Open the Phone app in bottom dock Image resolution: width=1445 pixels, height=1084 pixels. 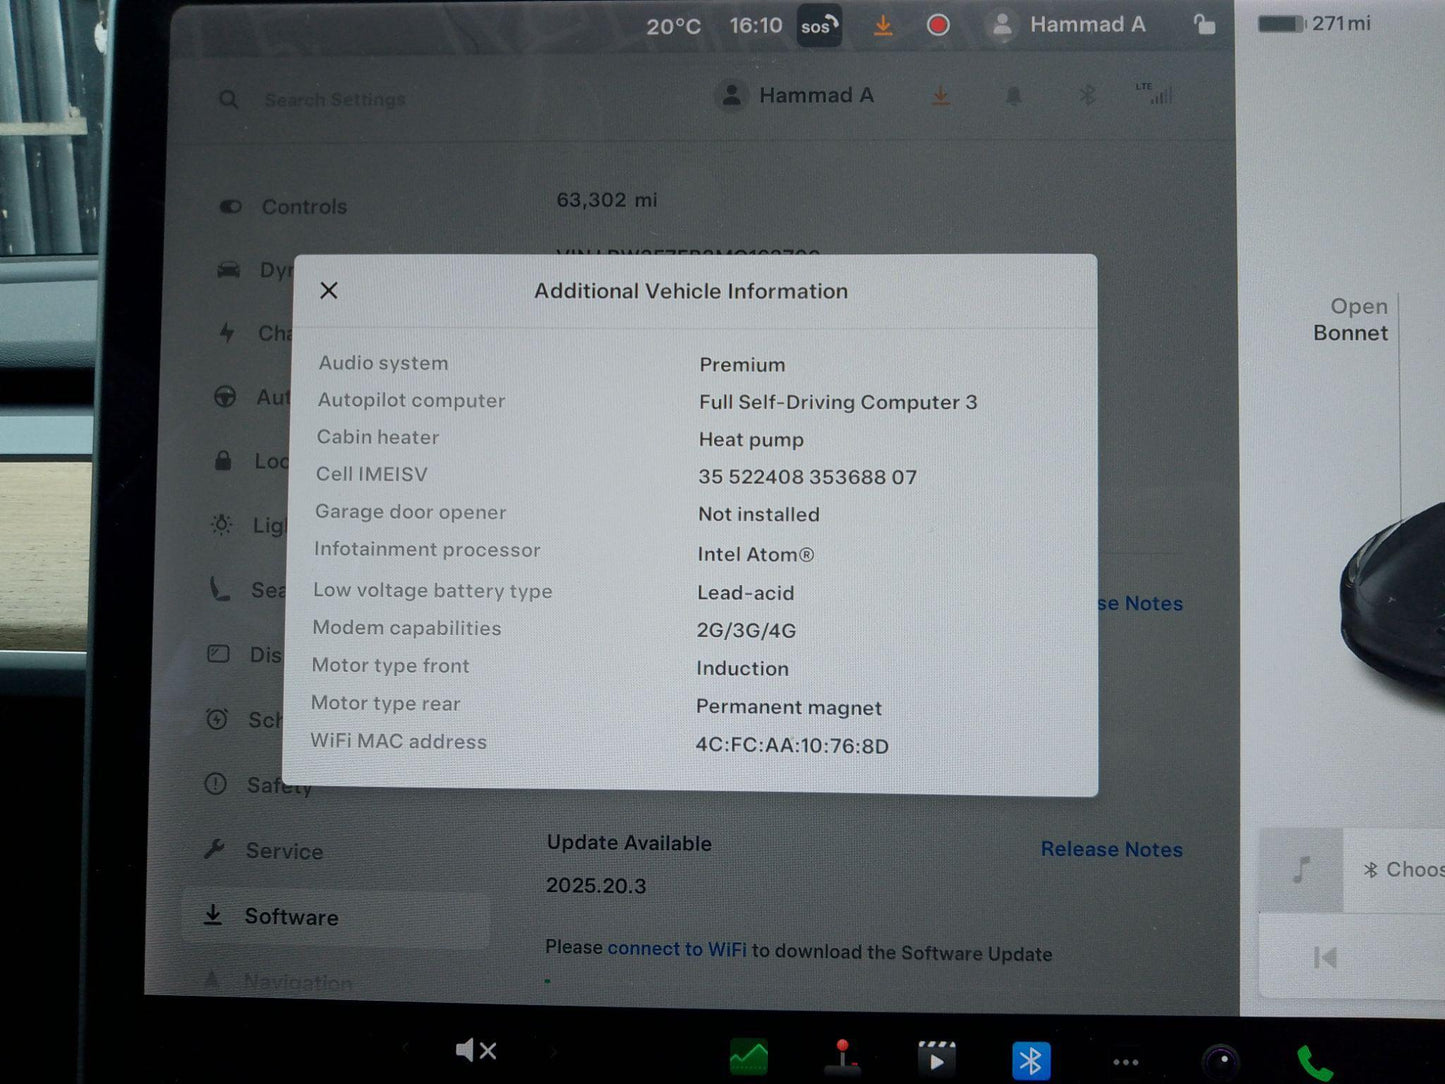1314,1063
